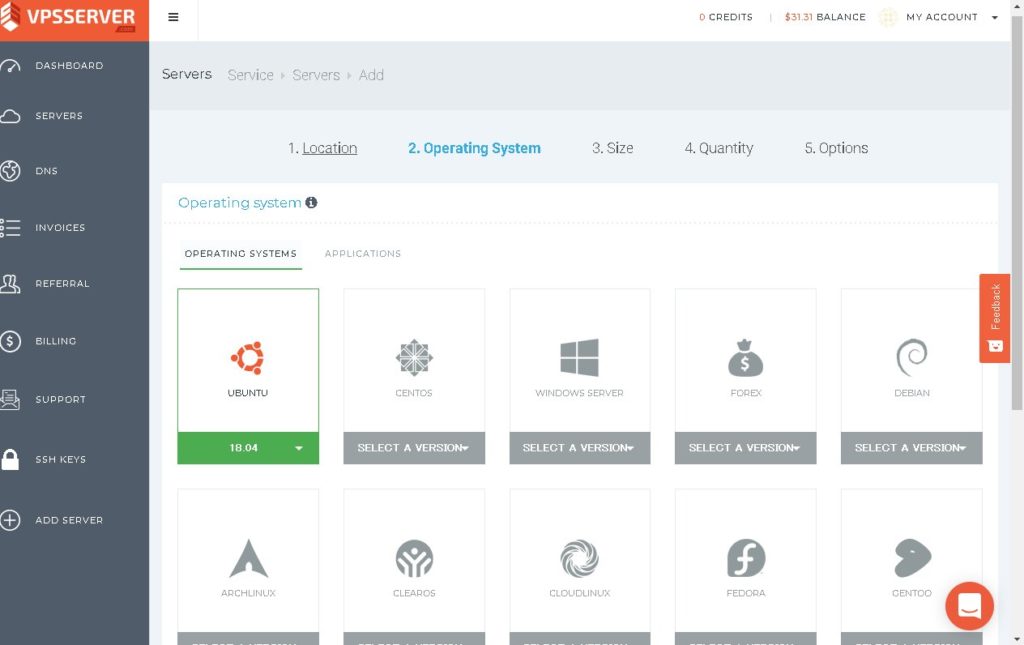This screenshot has width=1024, height=645.
Task: Select the CloudLinux logo
Action: coord(579,559)
